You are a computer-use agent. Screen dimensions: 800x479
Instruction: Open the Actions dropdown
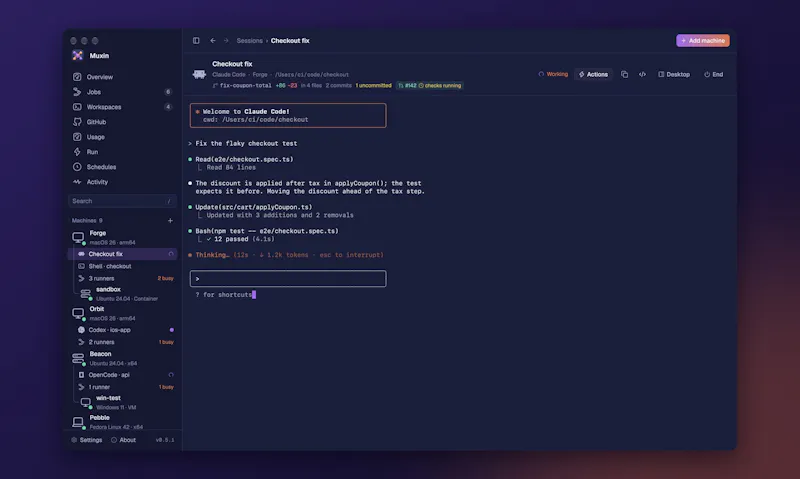[x=593, y=74]
